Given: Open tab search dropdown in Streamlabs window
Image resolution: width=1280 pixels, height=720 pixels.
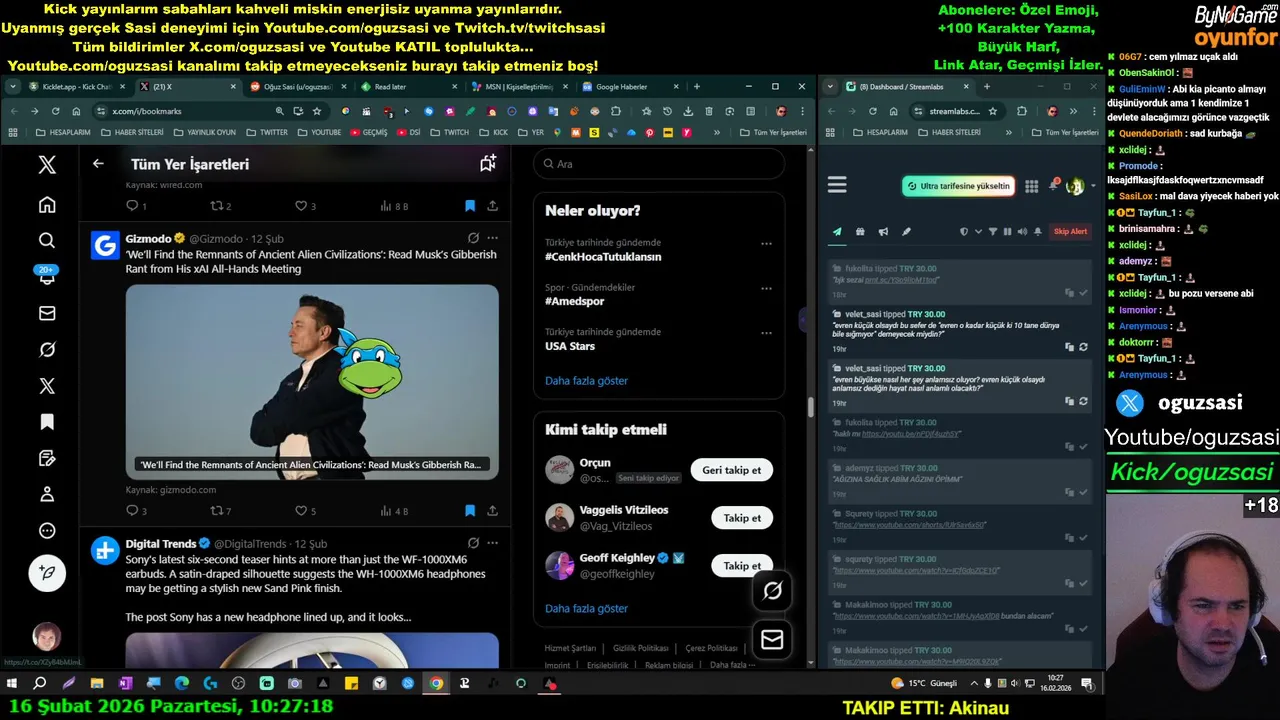Looking at the screenshot, I should click(832, 87).
